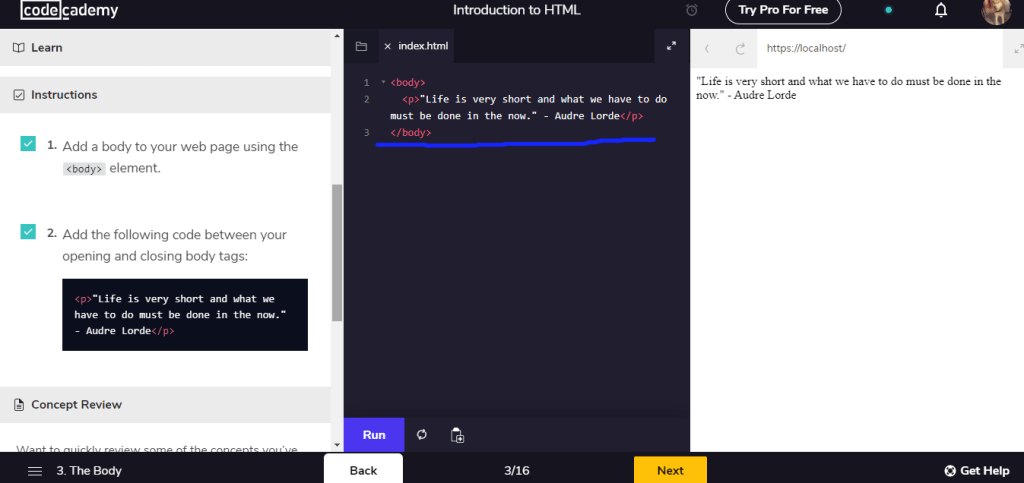
Task: Toggle the checkbox for instruction step 2
Action: (x=29, y=232)
